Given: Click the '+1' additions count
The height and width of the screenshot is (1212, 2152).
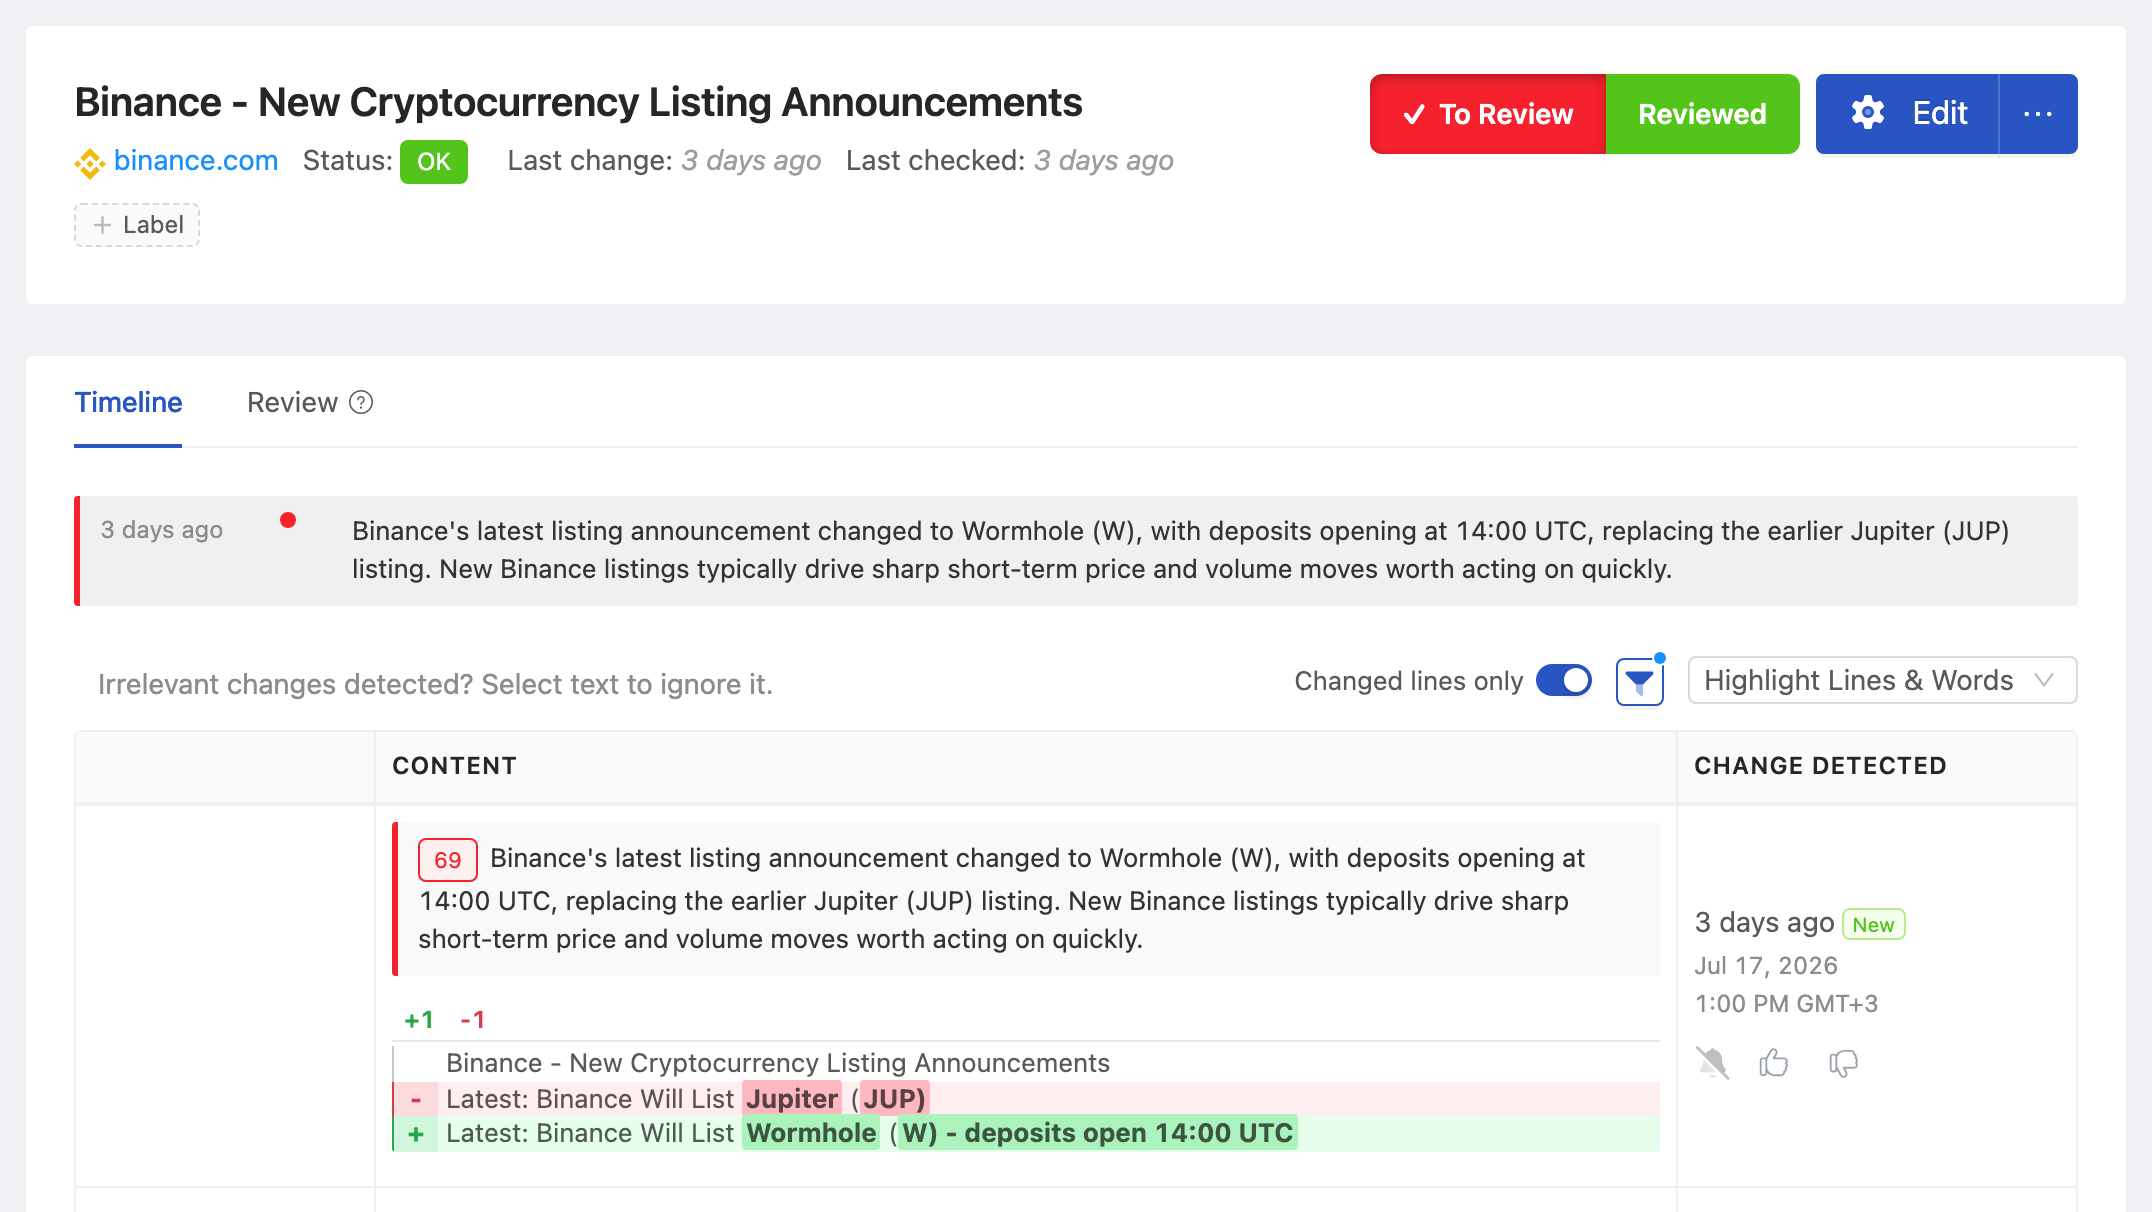Looking at the screenshot, I should tap(419, 1020).
